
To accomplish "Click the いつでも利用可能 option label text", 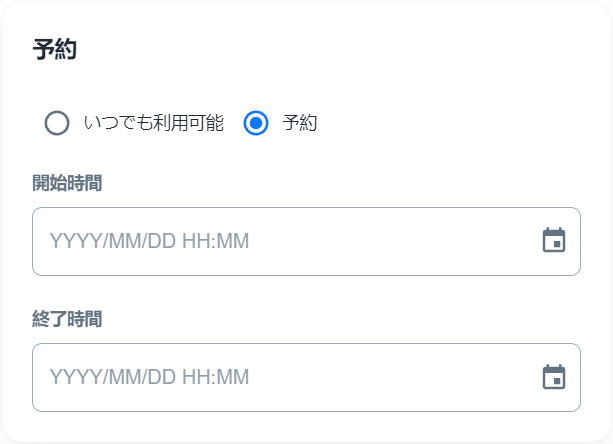I will tap(153, 123).
